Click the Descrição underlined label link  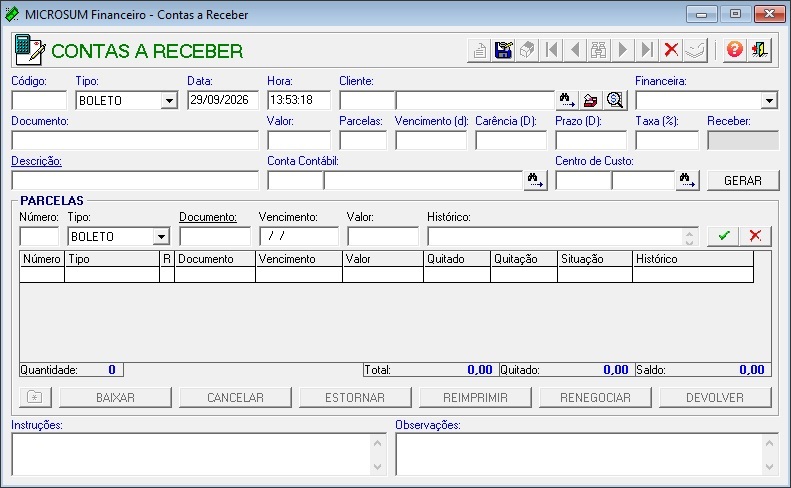(36, 161)
